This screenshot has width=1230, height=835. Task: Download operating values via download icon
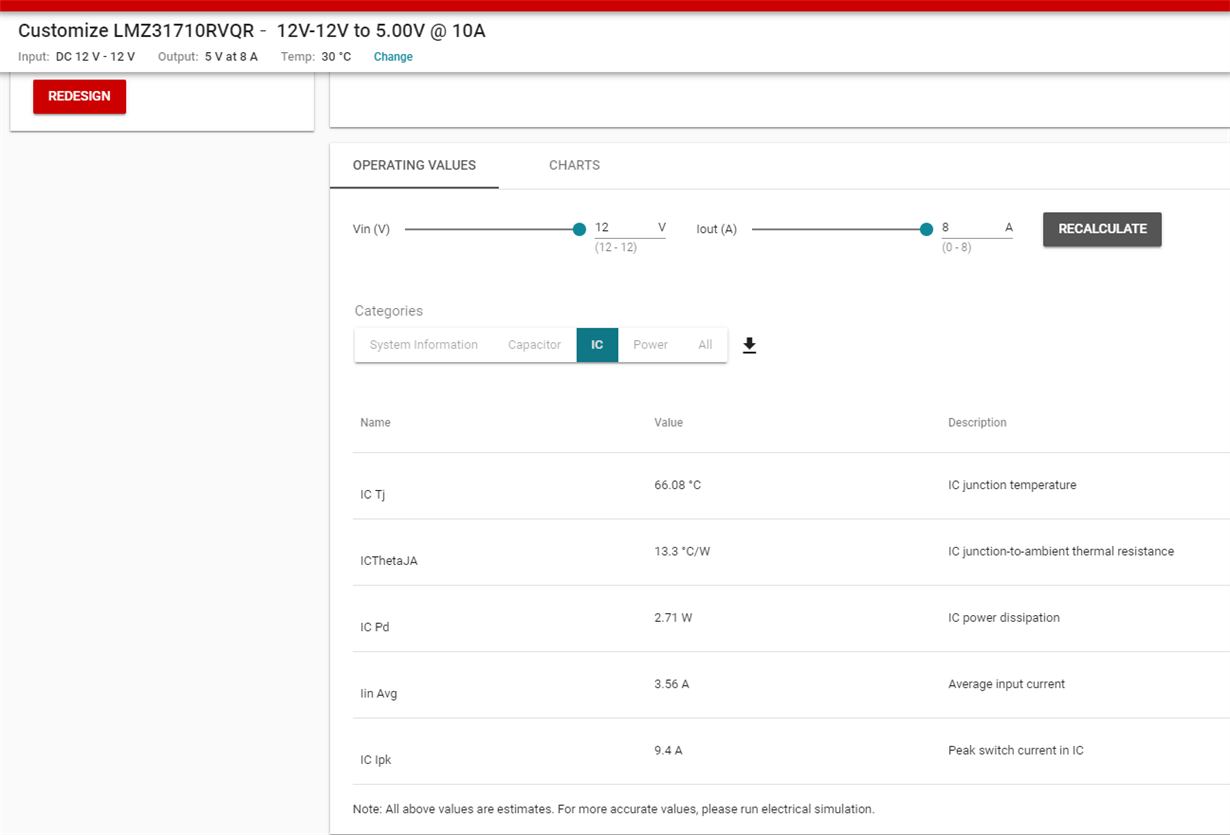[x=749, y=346]
